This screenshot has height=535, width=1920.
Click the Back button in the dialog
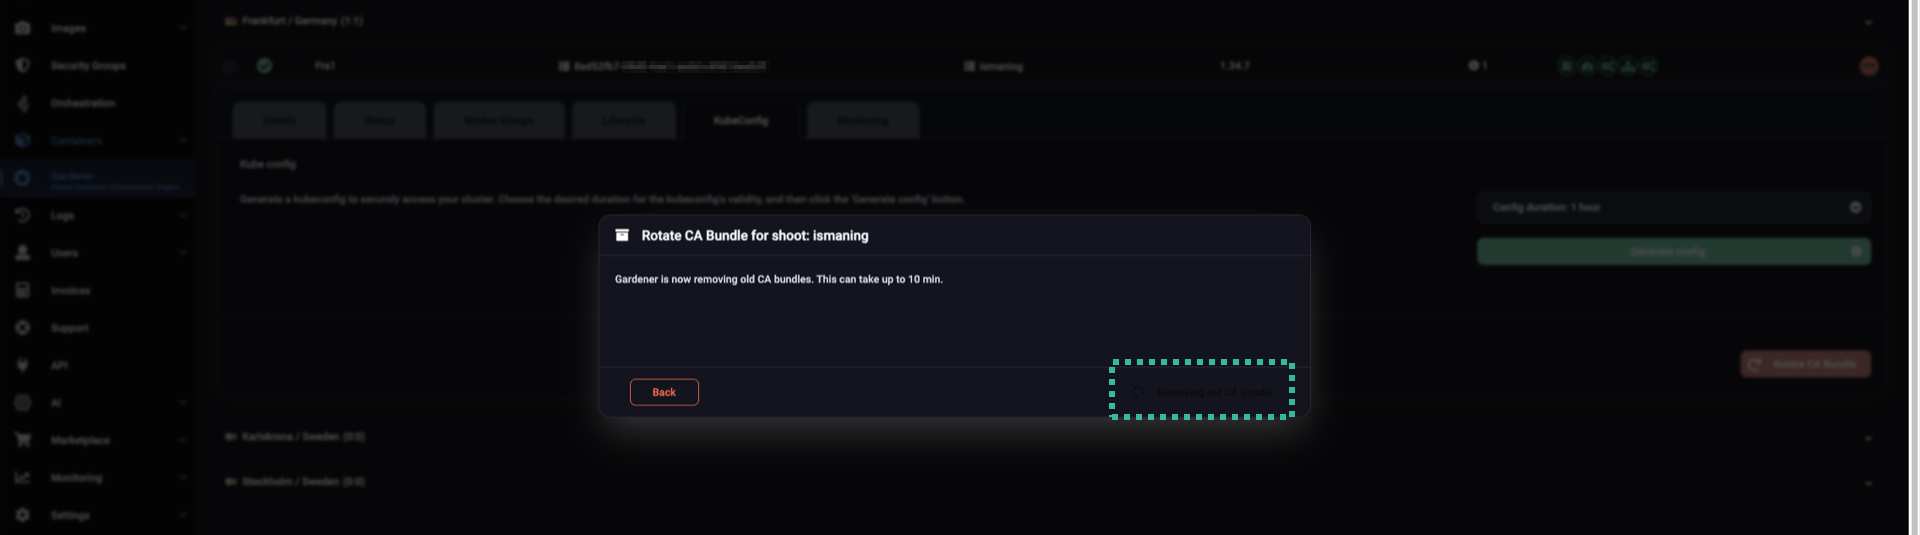click(664, 392)
